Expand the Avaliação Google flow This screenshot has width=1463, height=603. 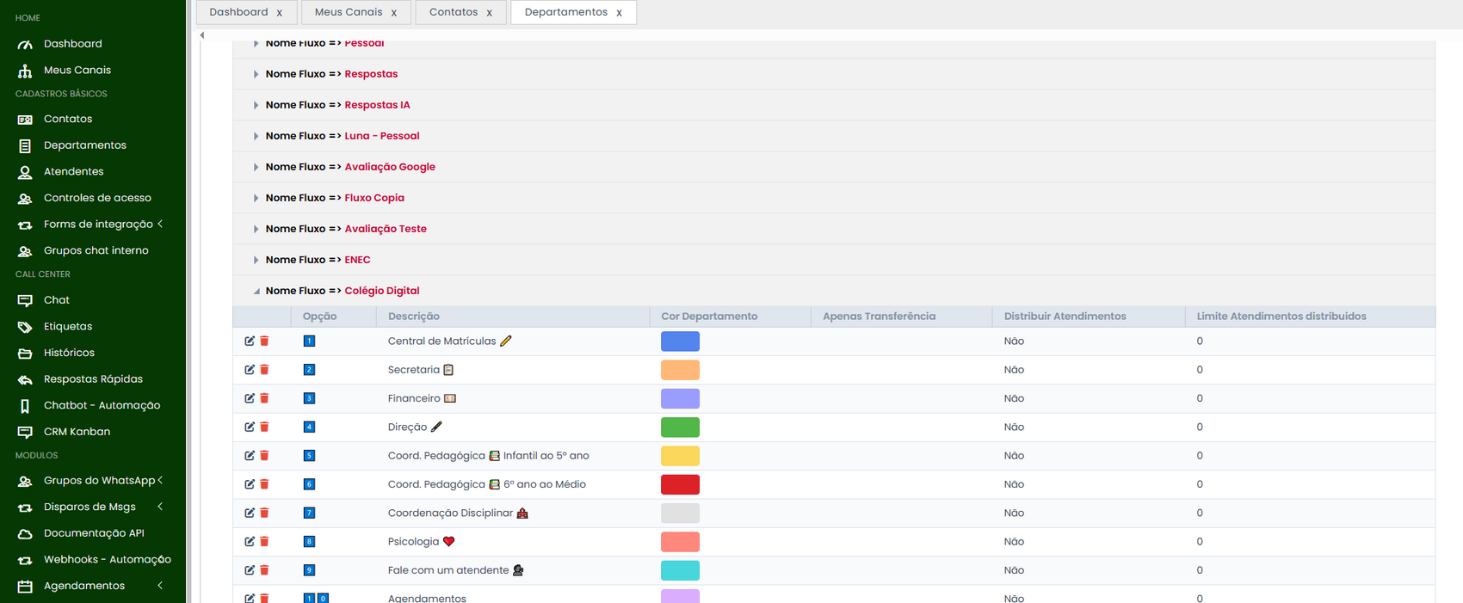[x=256, y=167]
